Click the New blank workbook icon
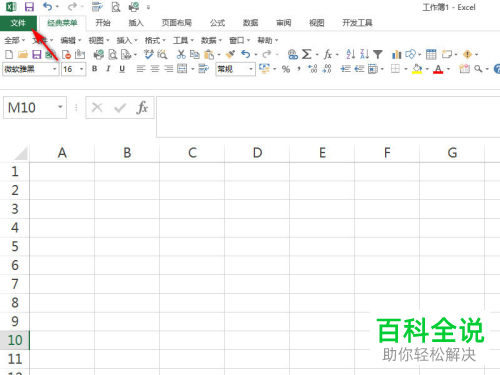 (9, 54)
